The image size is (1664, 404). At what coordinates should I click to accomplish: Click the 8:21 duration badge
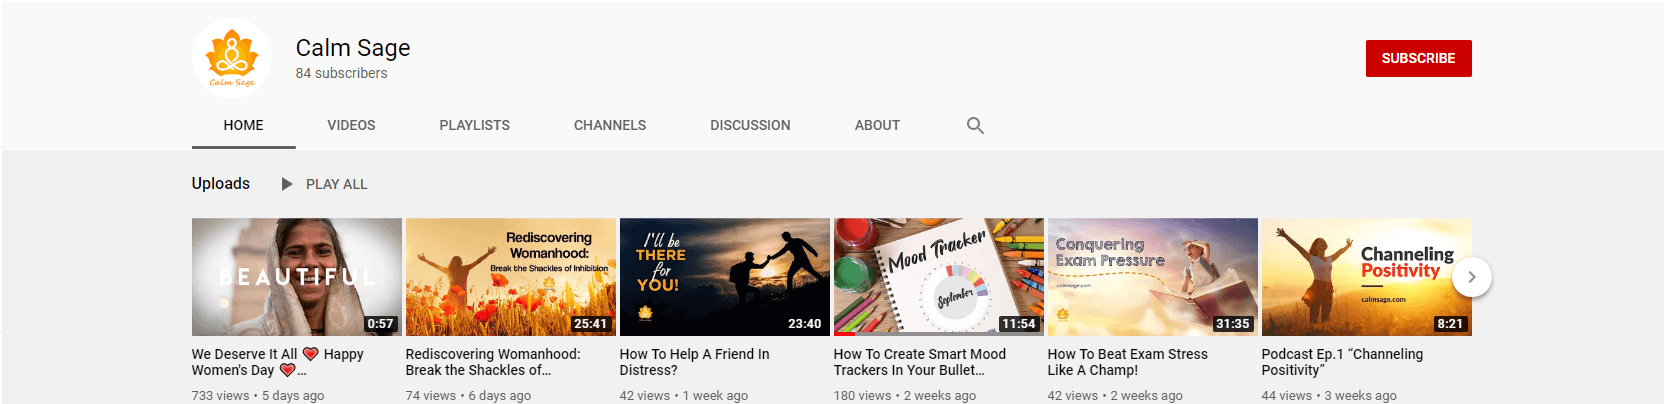tap(1450, 324)
